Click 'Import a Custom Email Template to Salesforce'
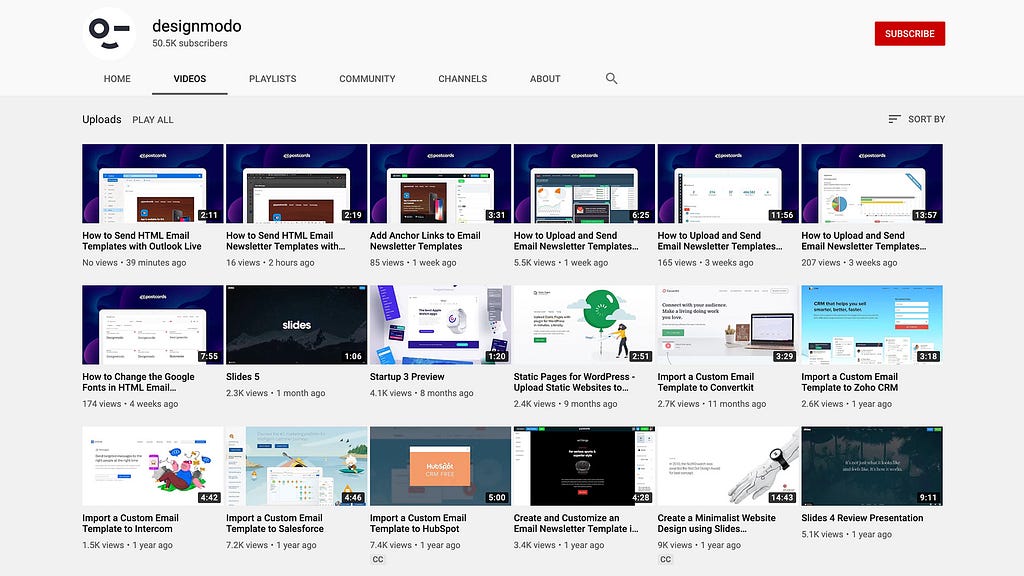Image resolution: width=1024 pixels, height=576 pixels. (275, 523)
